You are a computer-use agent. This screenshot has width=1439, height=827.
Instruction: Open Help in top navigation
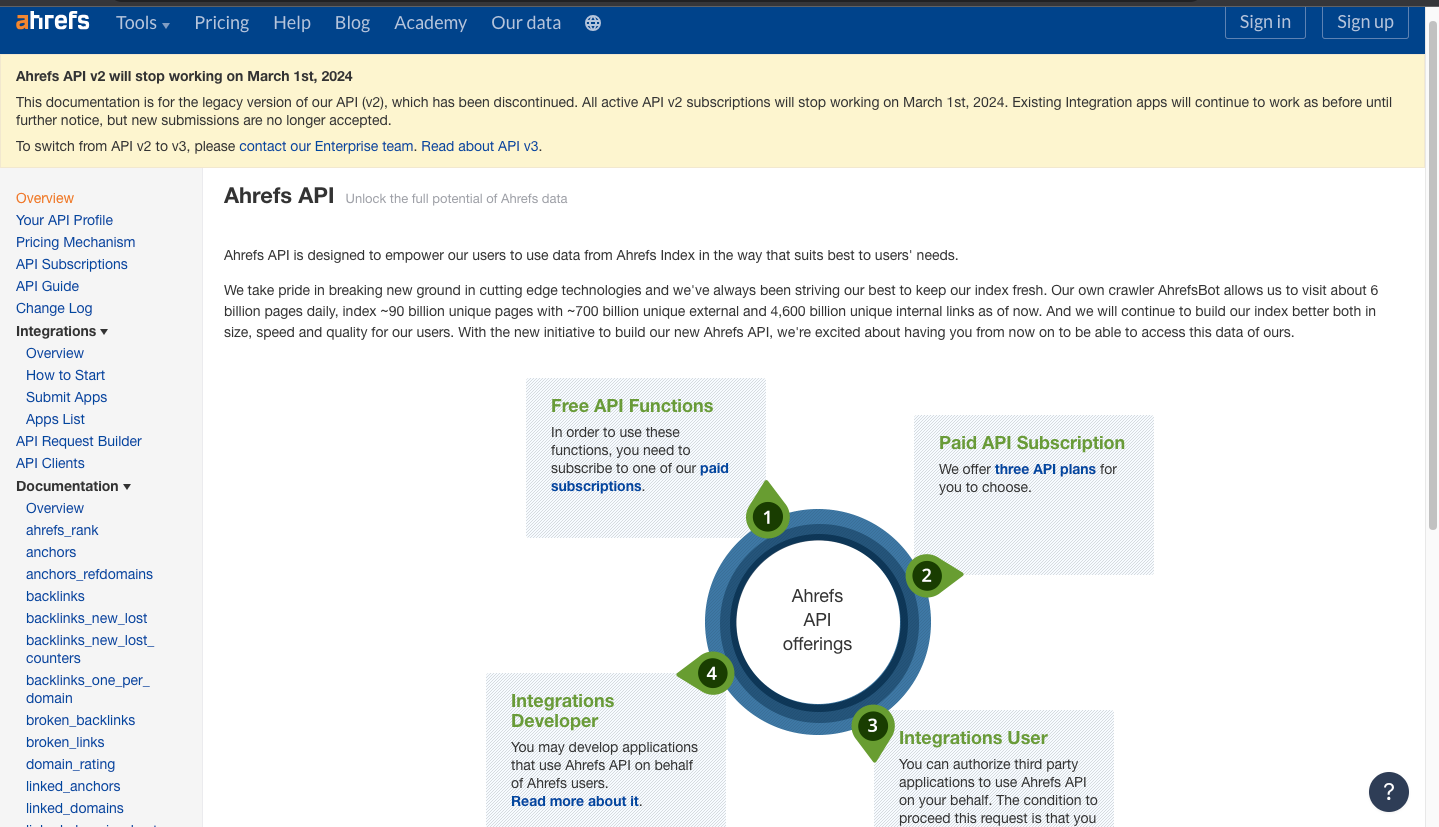[x=292, y=23]
